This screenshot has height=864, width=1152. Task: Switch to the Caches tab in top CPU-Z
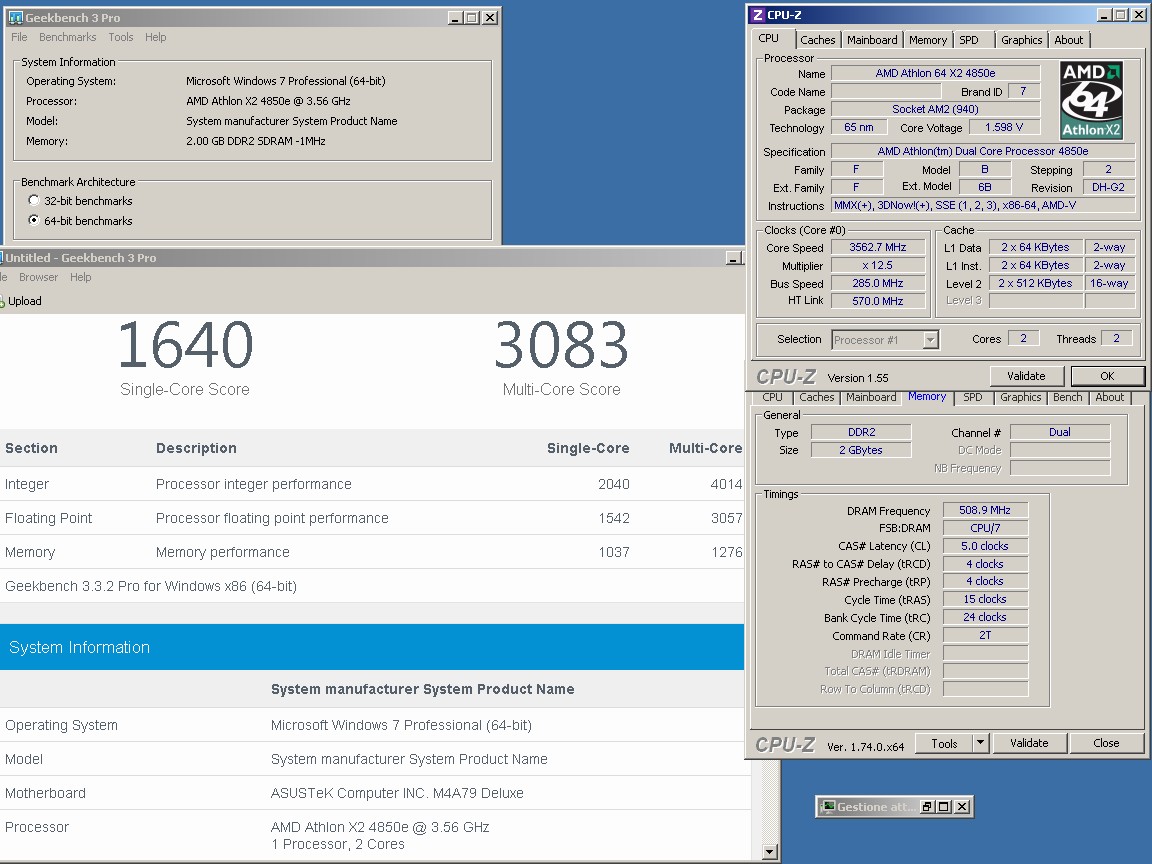pyautogui.click(x=818, y=40)
